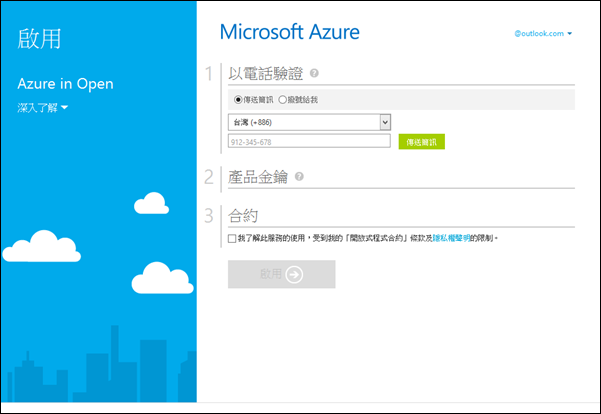Image resolution: width=601 pixels, height=414 pixels.
Task: Click the arrow circle icon on 啟用 button
Action: (x=294, y=274)
